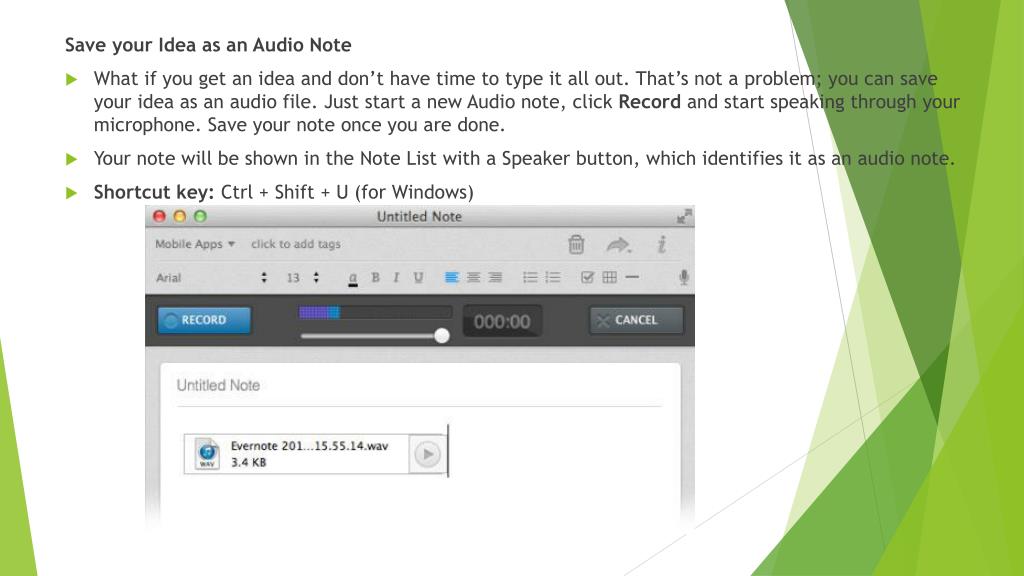
Task: Click the Evernote 201...15.55.14.wav filename
Action: [x=310, y=446]
